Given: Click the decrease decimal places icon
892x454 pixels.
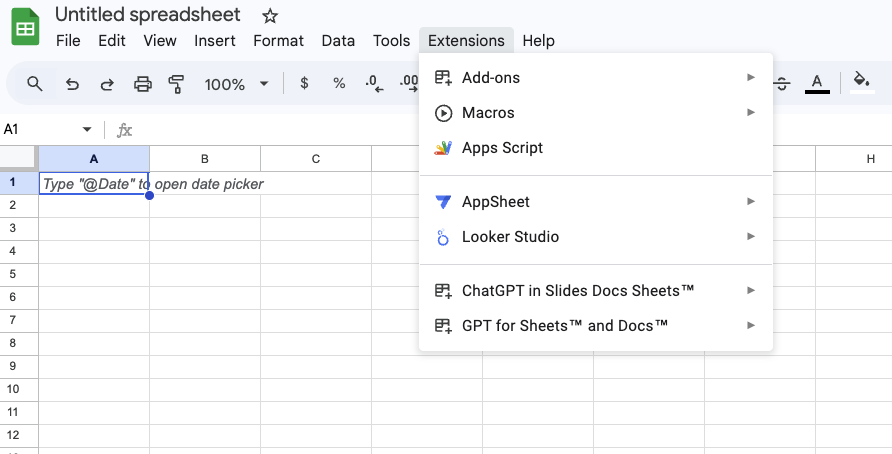Looking at the screenshot, I should (x=374, y=84).
